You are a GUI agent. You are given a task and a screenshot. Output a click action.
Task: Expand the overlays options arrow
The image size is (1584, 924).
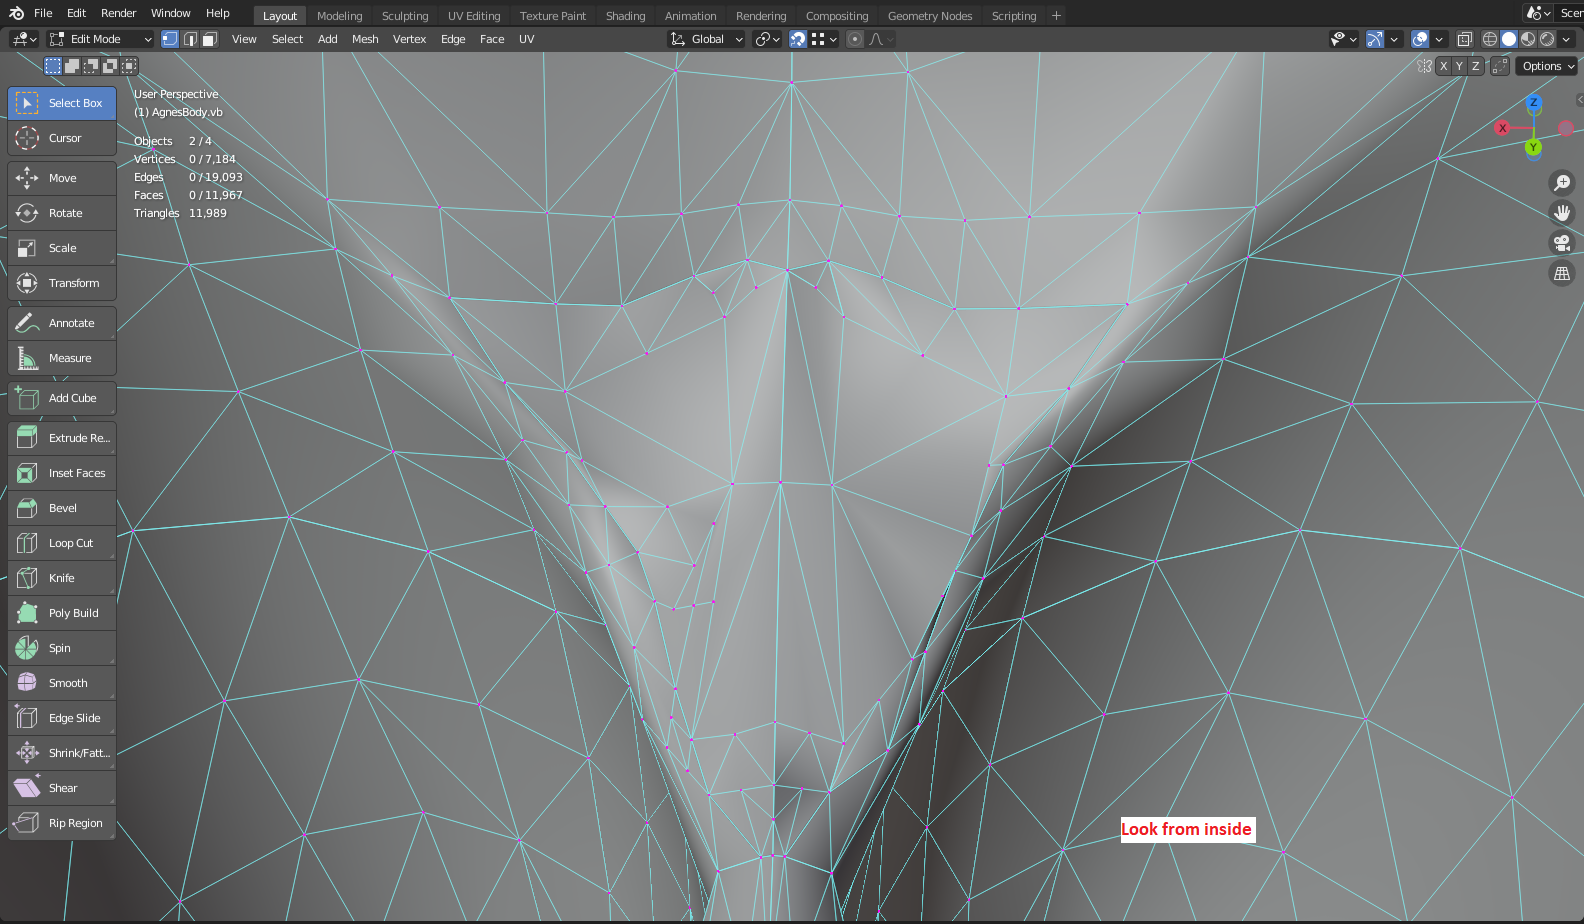[1439, 39]
